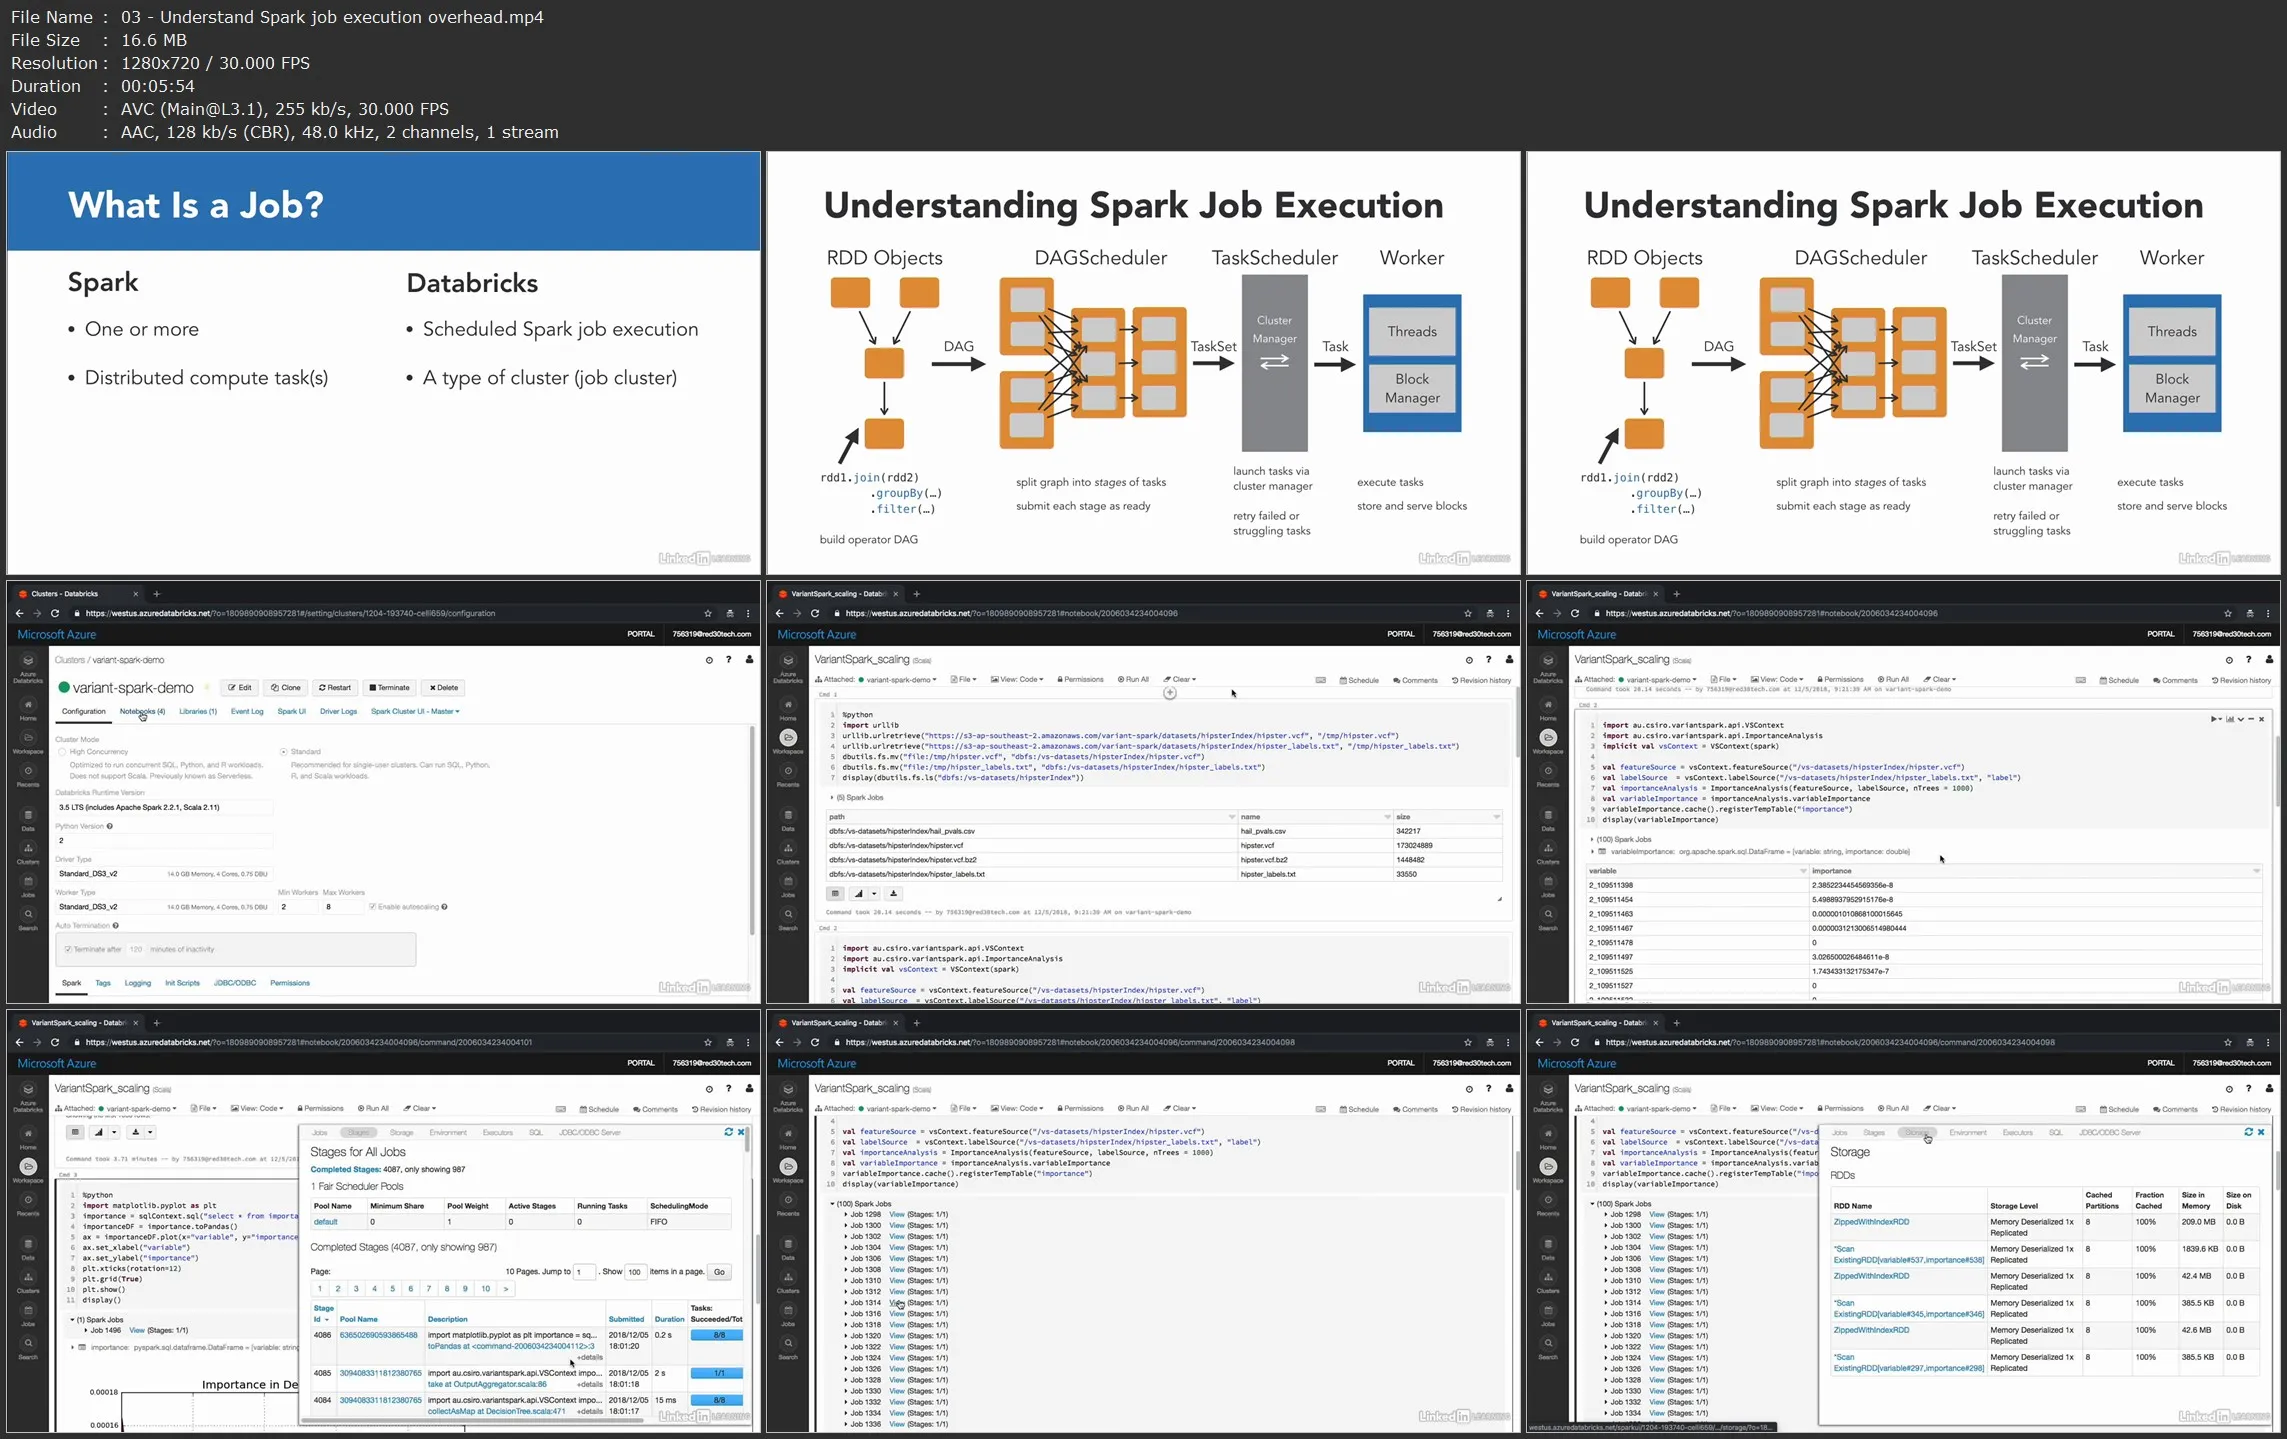Open the Environment tab in the Storage panel
The image size is (2287, 1439).
tap(1967, 1132)
